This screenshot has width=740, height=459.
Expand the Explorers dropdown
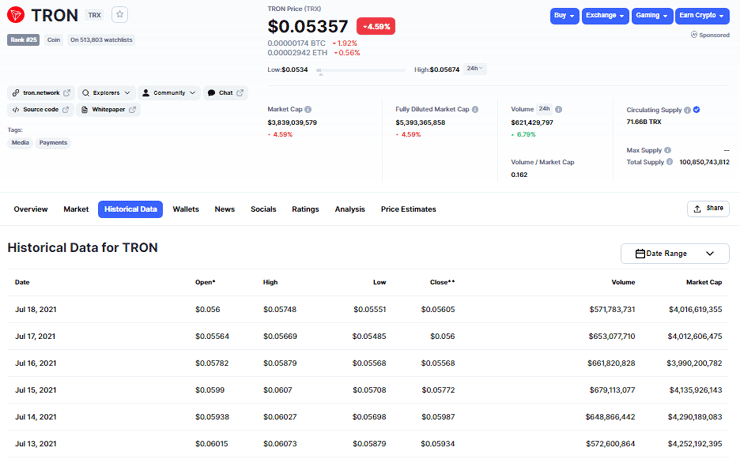[x=106, y=93]
